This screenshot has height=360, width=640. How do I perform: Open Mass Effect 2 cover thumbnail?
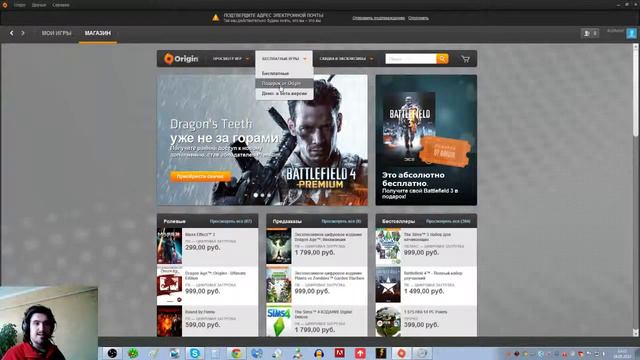click(x=169, y=246)
